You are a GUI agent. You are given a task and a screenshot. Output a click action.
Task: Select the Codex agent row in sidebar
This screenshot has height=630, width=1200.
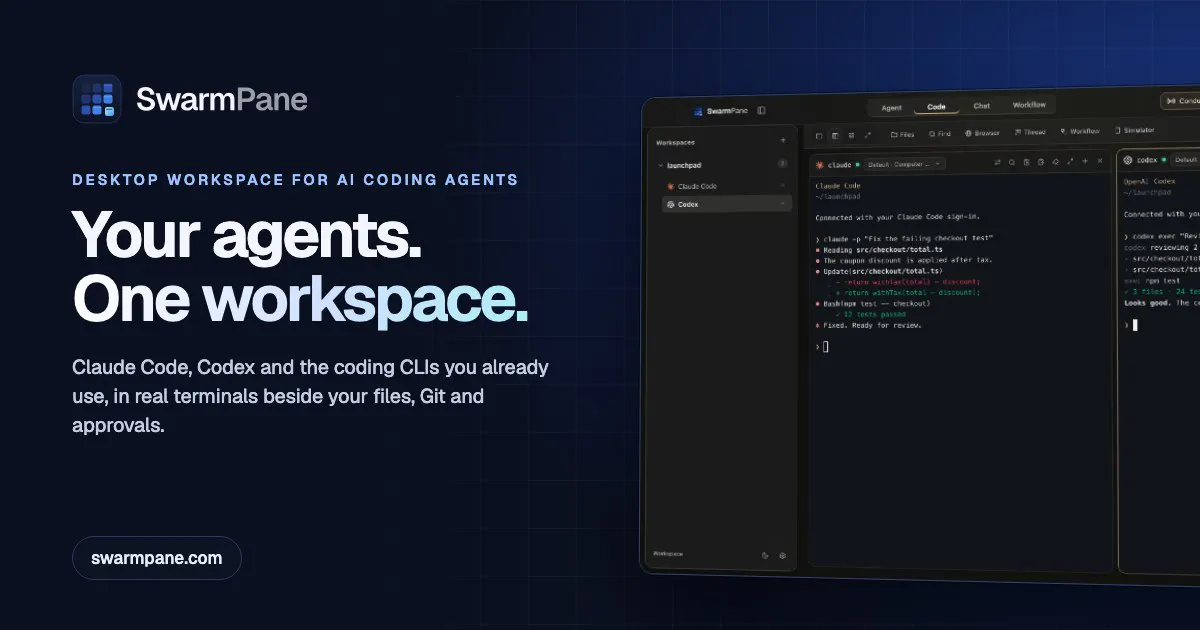pos(727,204)
